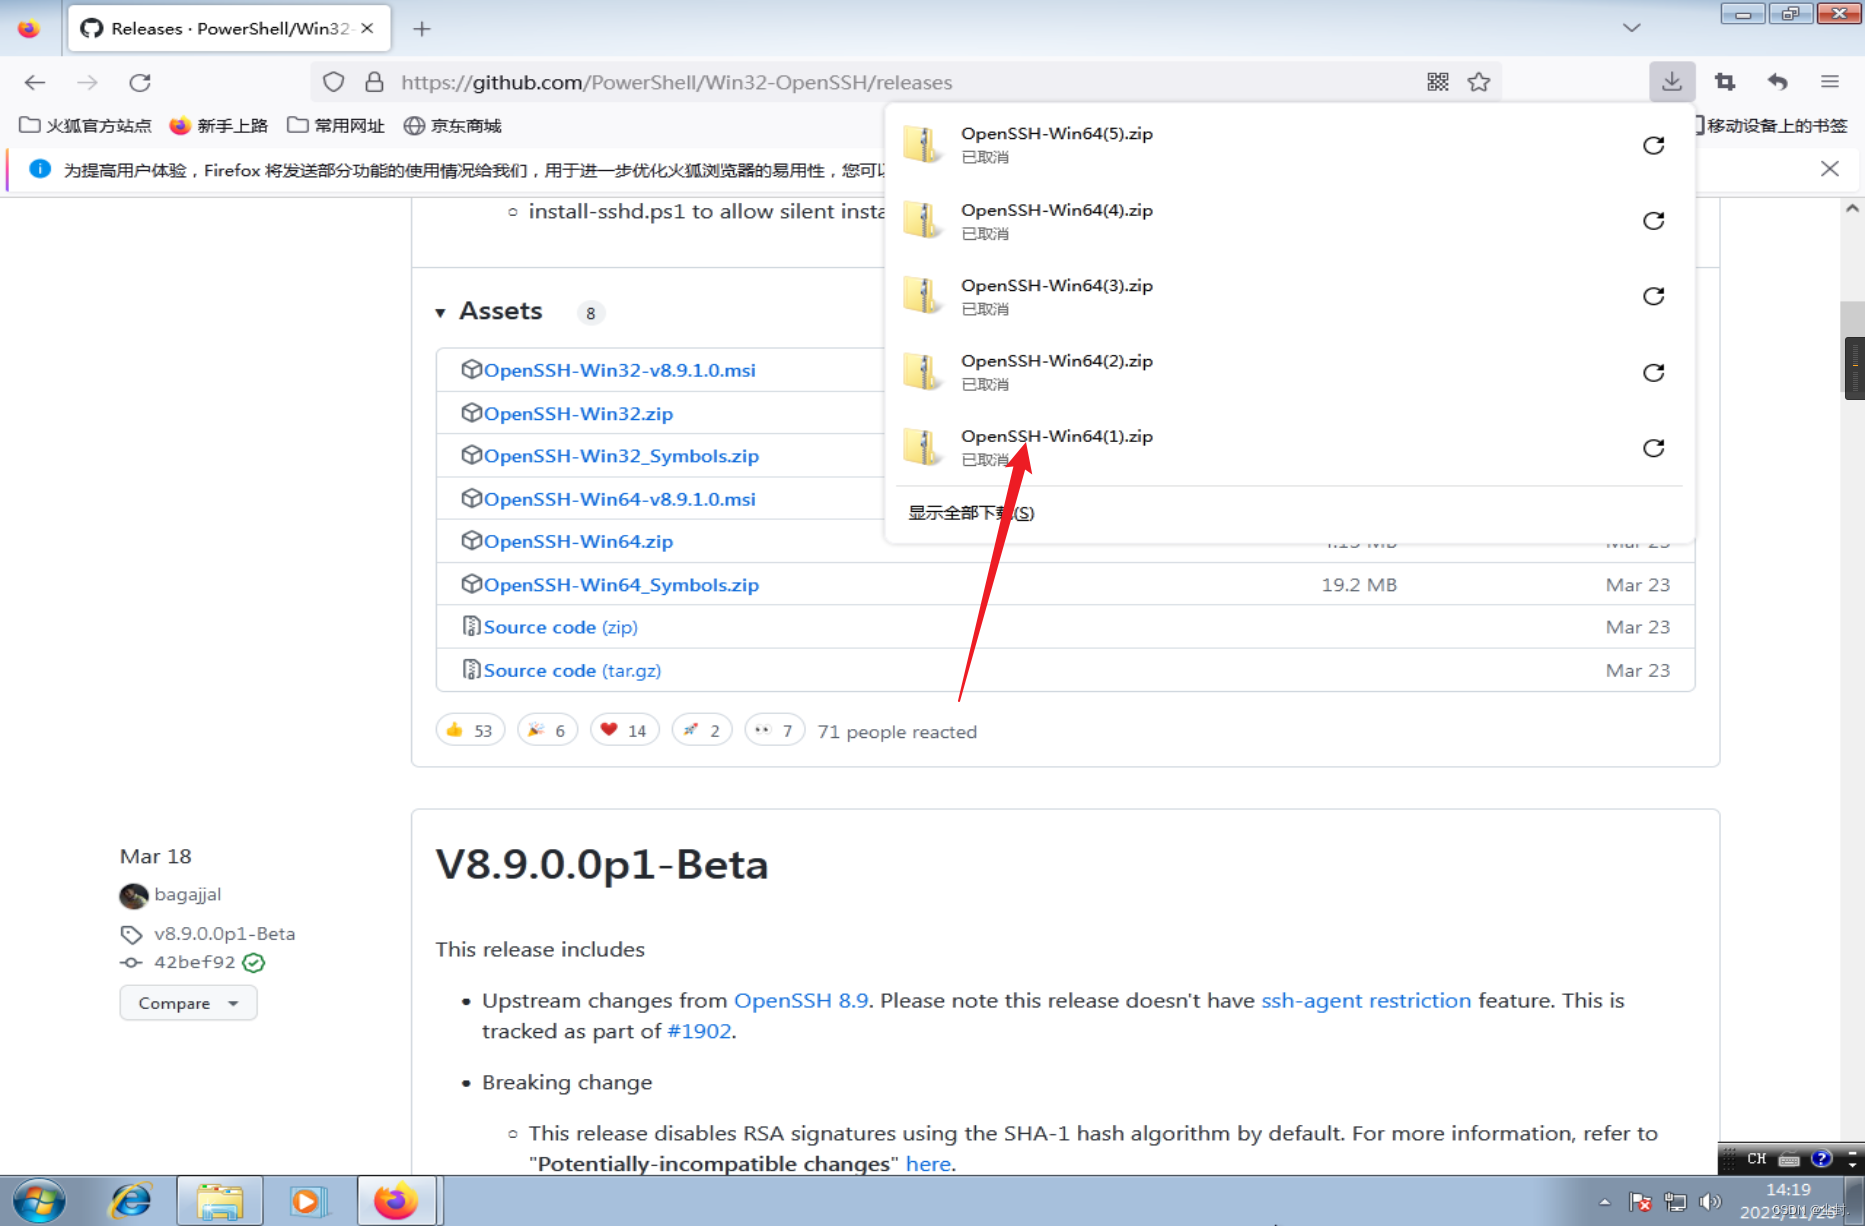Download OpenSSH-Win32-v8.9.1.0.msi
Viewport: 1865px width, 1226px height.
619,370
